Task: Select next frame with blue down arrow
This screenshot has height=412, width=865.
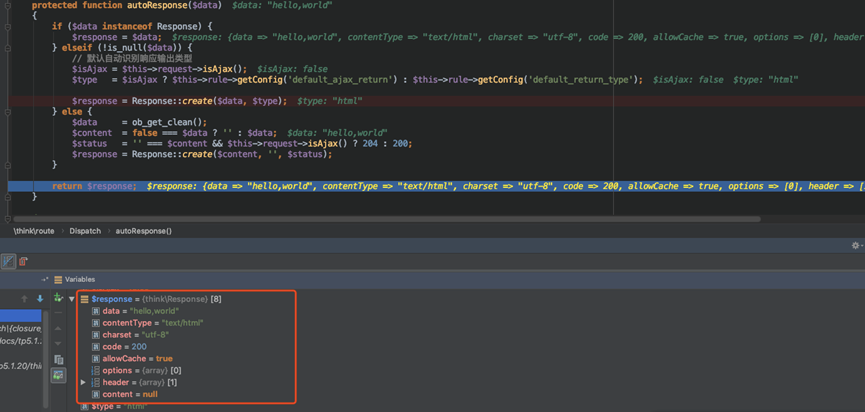Action: point(40,299)
